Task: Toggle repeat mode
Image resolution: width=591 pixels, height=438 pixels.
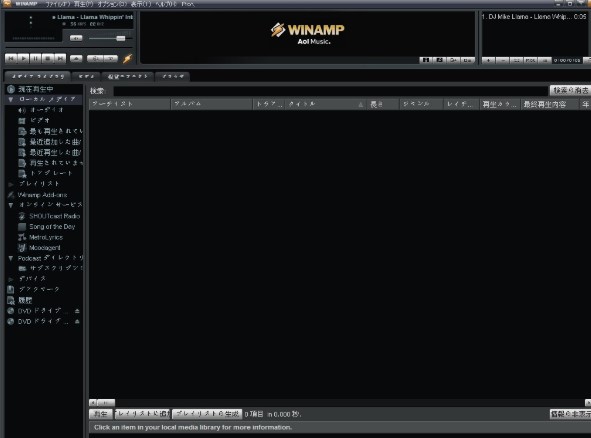Action: 110,58
